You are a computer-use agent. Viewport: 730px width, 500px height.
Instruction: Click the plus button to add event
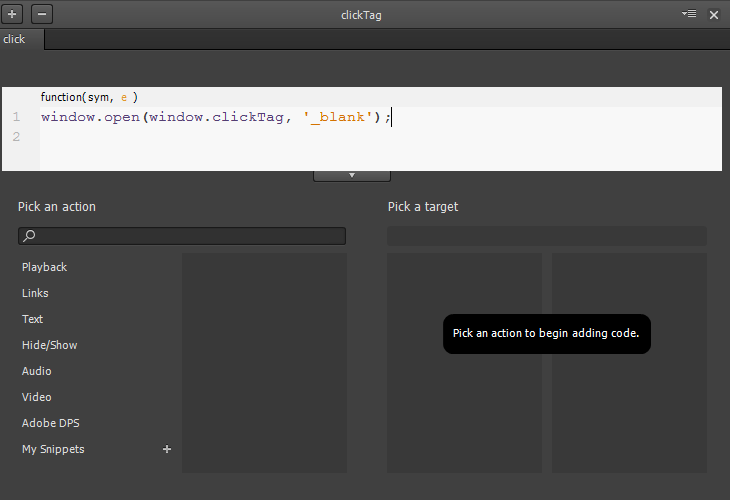12,14
